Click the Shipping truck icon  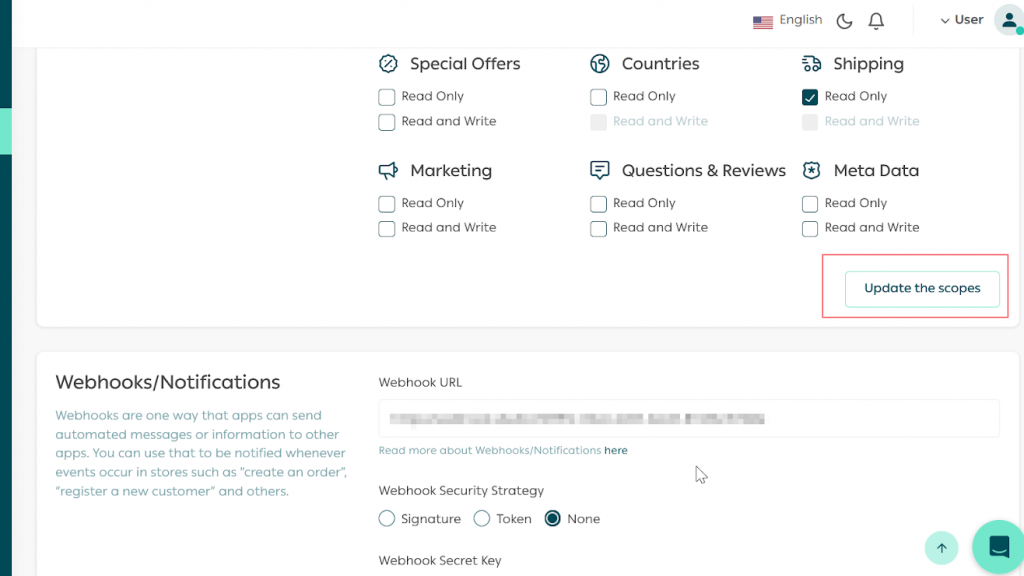click(x=811, y=64)
